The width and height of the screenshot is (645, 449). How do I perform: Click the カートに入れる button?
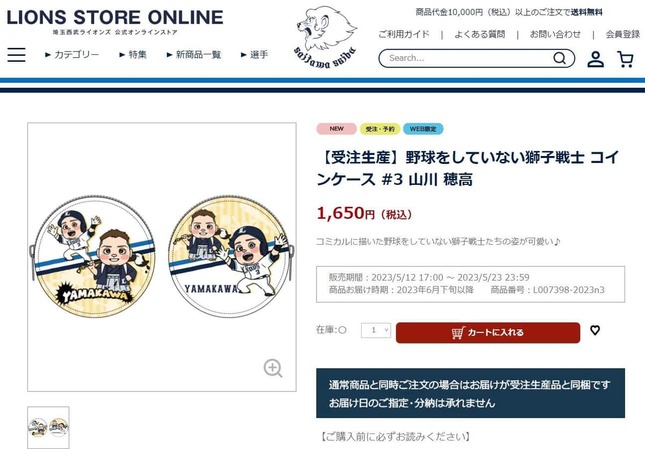coord(488,333)
